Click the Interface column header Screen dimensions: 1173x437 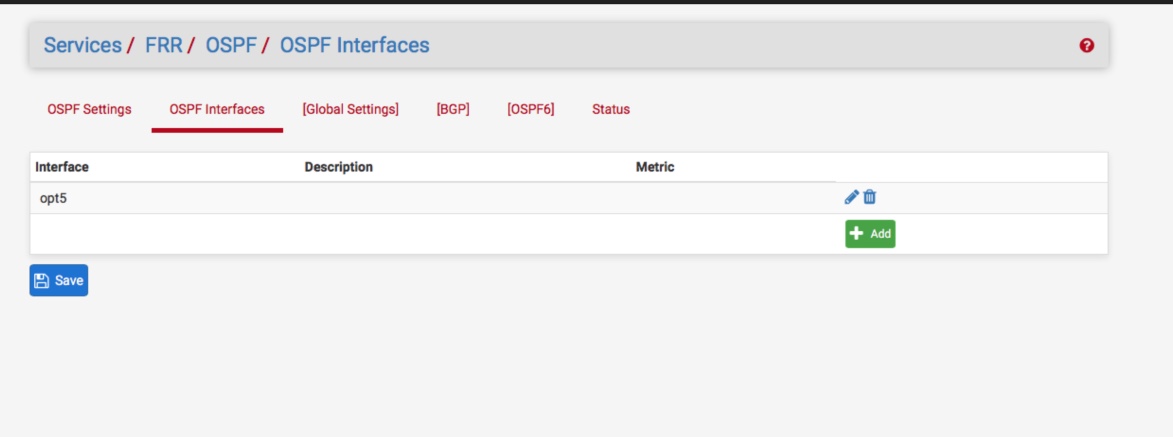62,167
